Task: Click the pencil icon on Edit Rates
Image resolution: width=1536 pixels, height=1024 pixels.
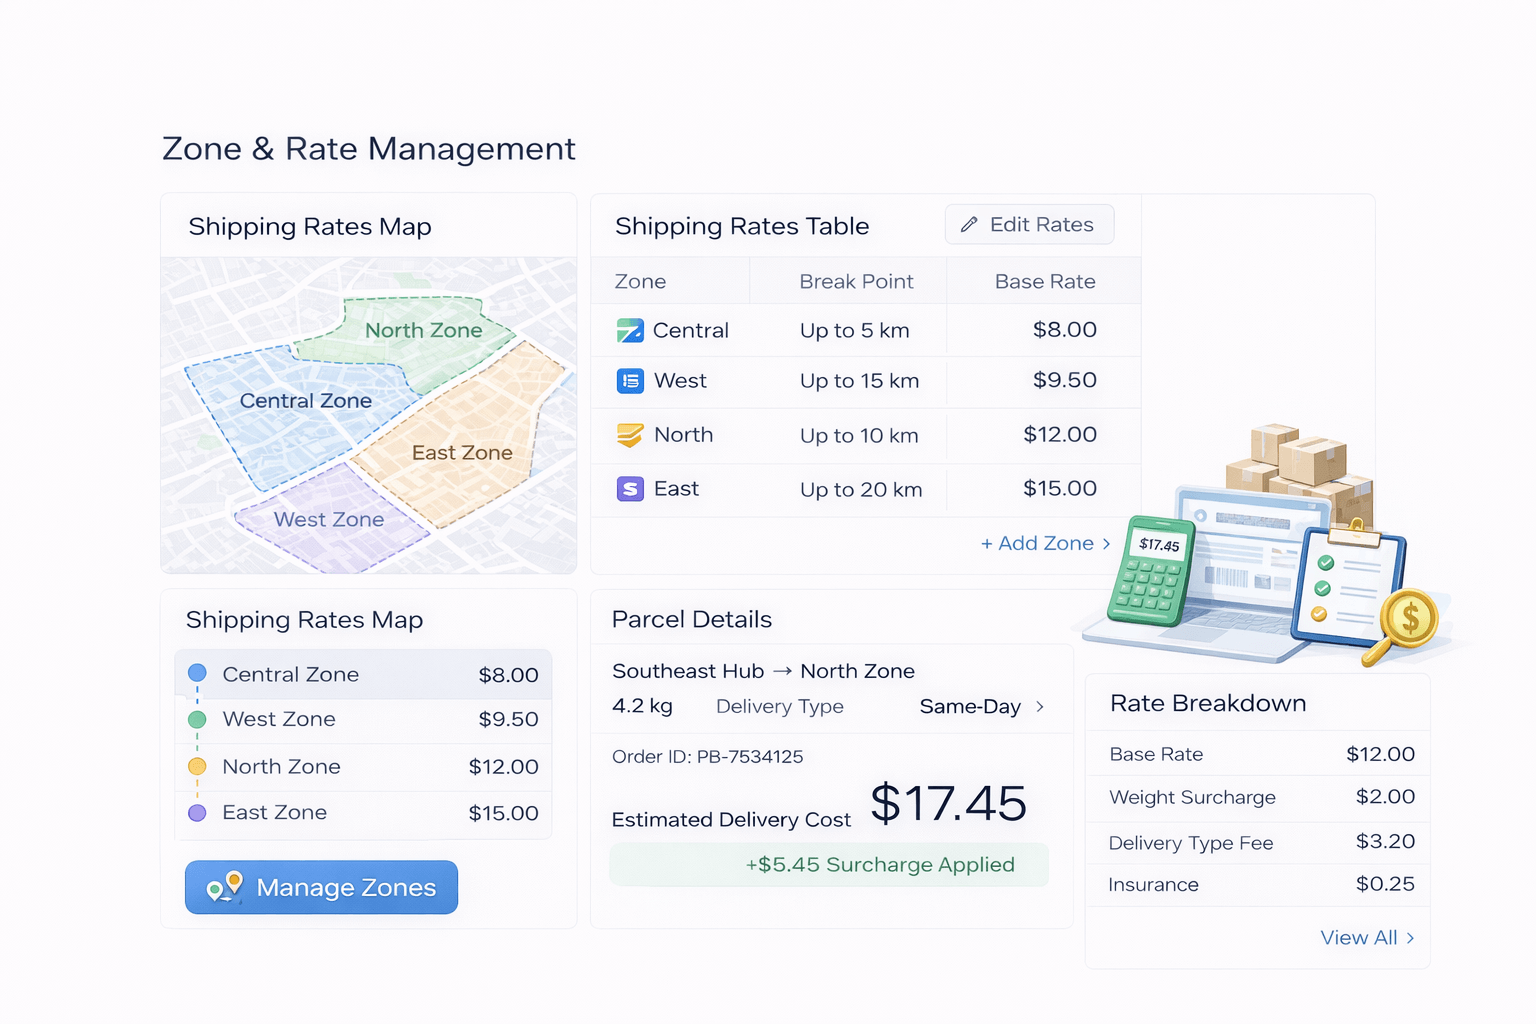Action: [969, 224]
